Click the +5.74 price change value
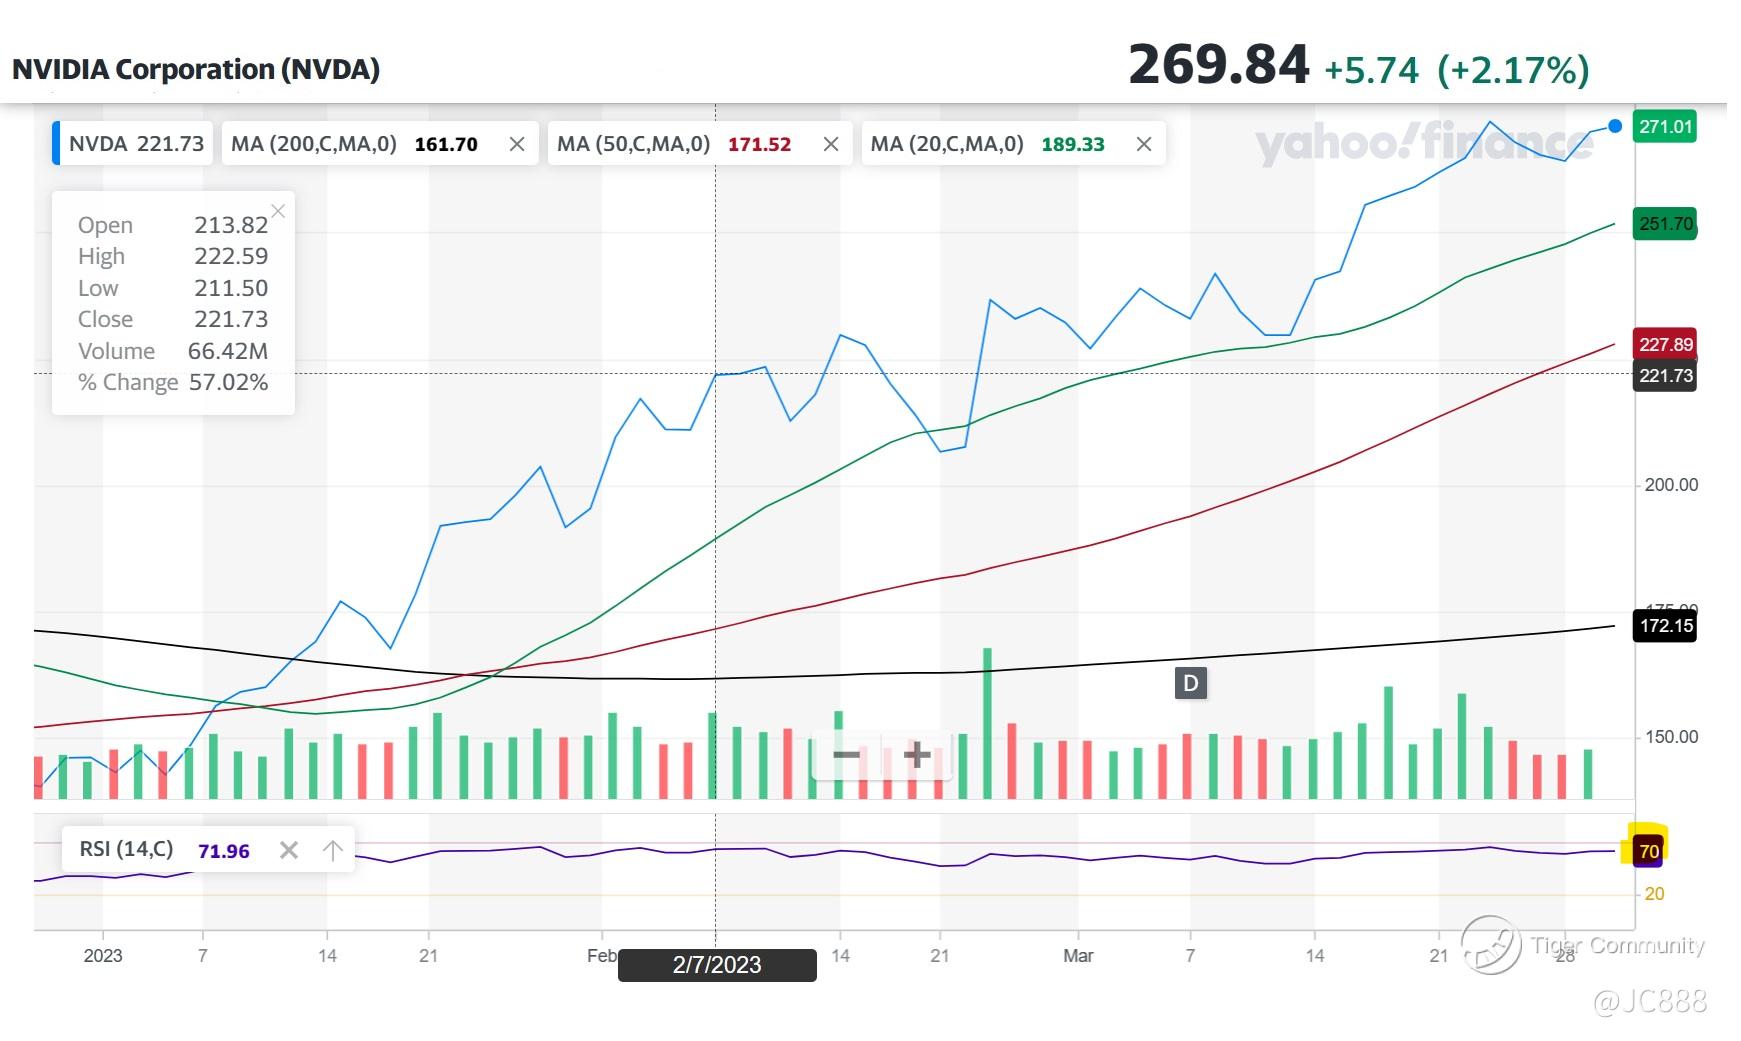 point(1372,70)
